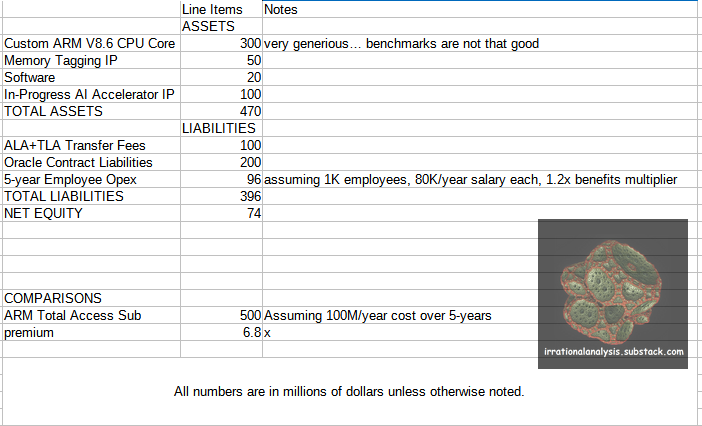Select the 'Line Items' header cell

[x=221, y=9]
